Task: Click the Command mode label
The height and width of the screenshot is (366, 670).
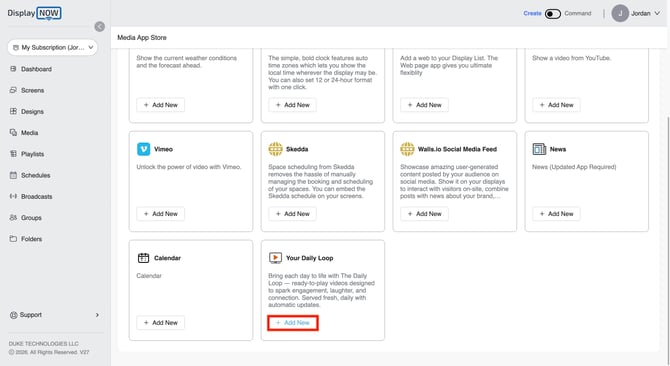Action: coord(578,13)
